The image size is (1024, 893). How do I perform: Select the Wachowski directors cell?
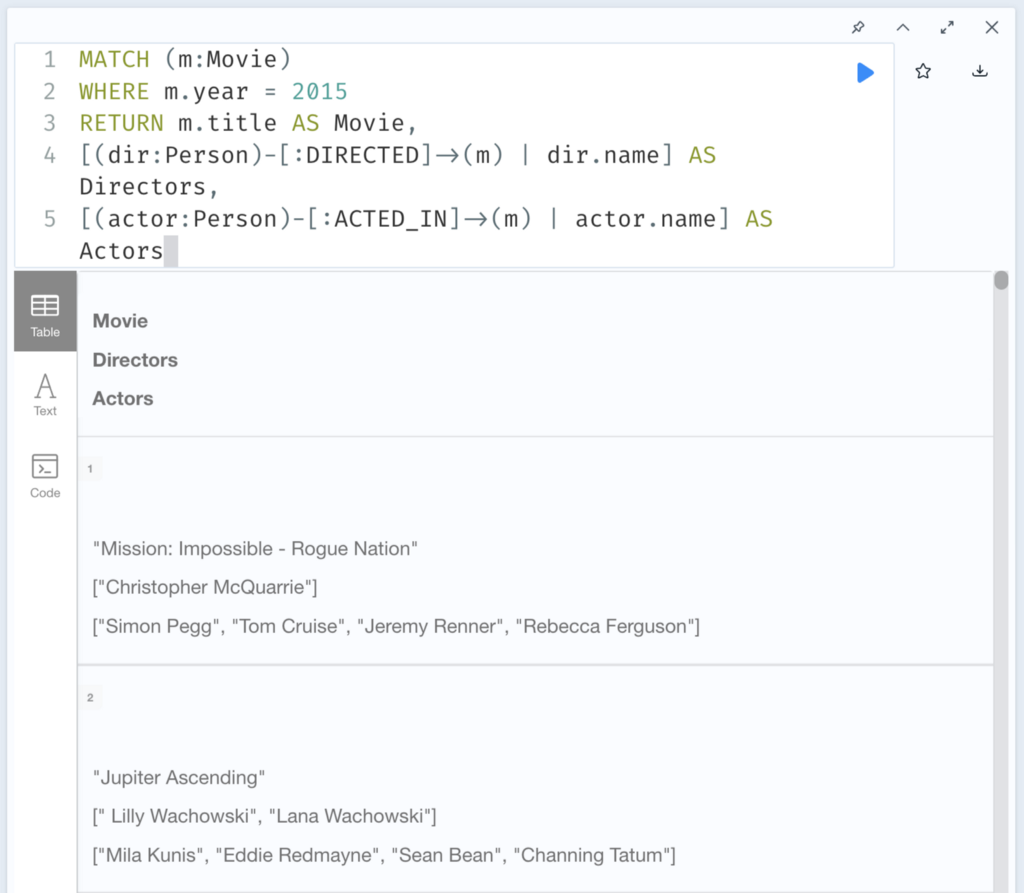pyautogui.click(x=264, y=816)
